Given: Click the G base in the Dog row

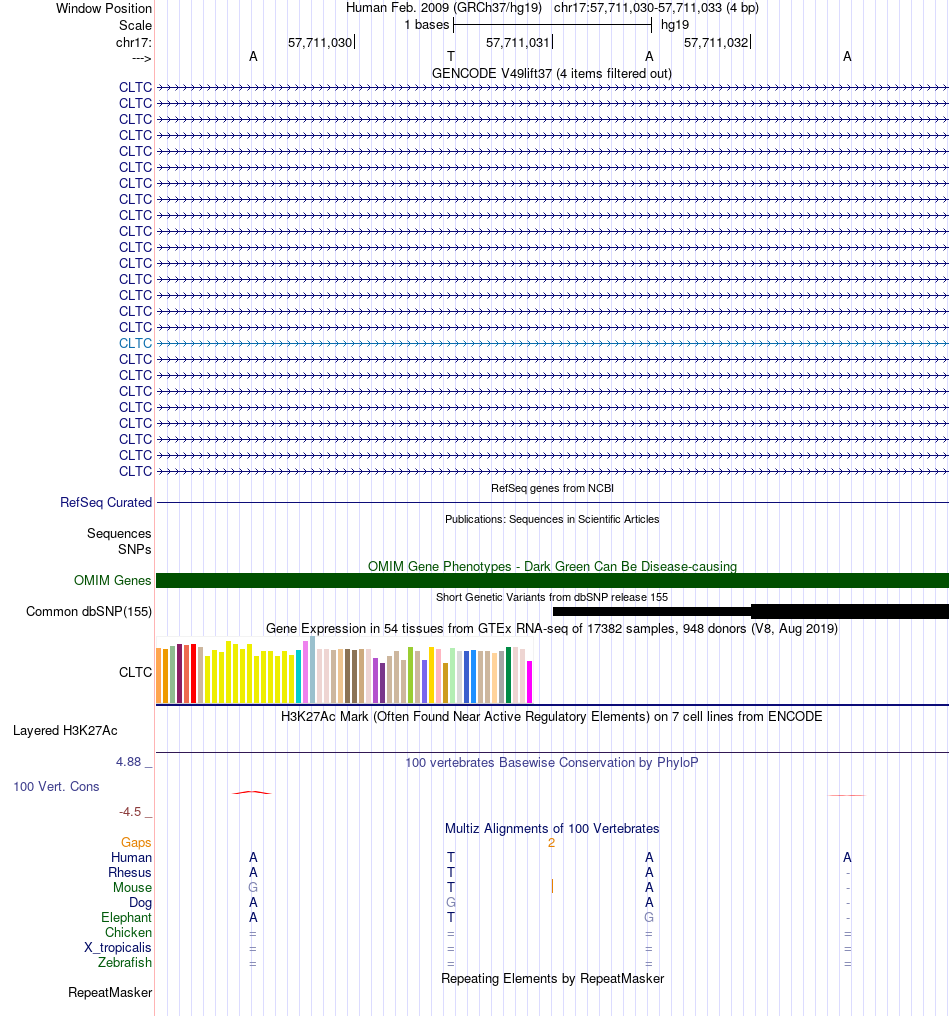Looking at the screenshot, I should 451,902.
